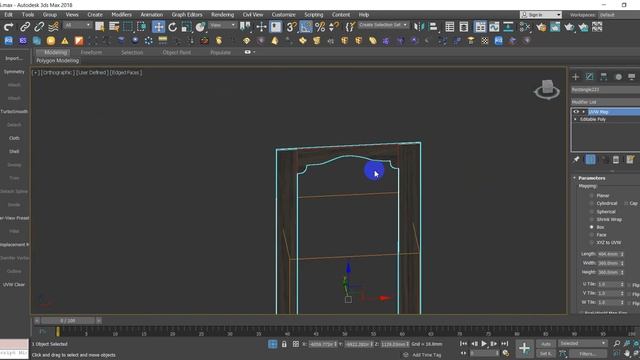Click the Redo arrow icon
The width and height of the screenshot is (640, 360).
pos(8,27)
